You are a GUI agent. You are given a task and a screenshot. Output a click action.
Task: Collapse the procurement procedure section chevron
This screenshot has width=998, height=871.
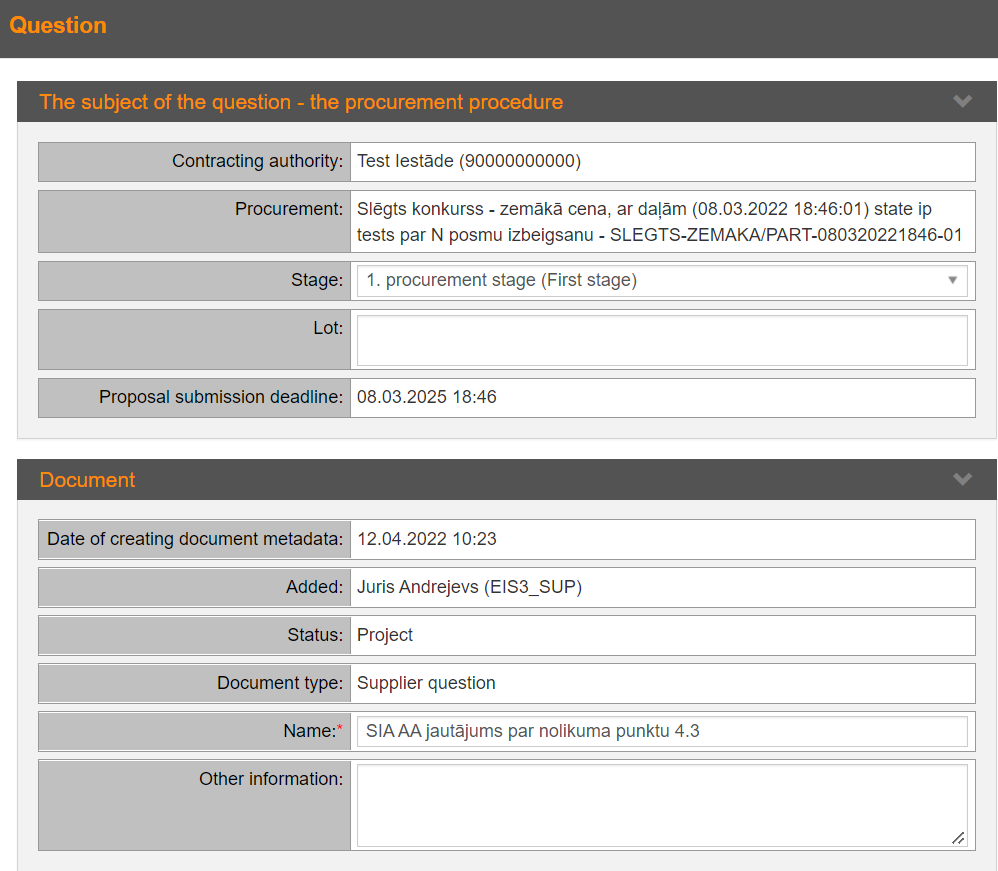point(962,102)
